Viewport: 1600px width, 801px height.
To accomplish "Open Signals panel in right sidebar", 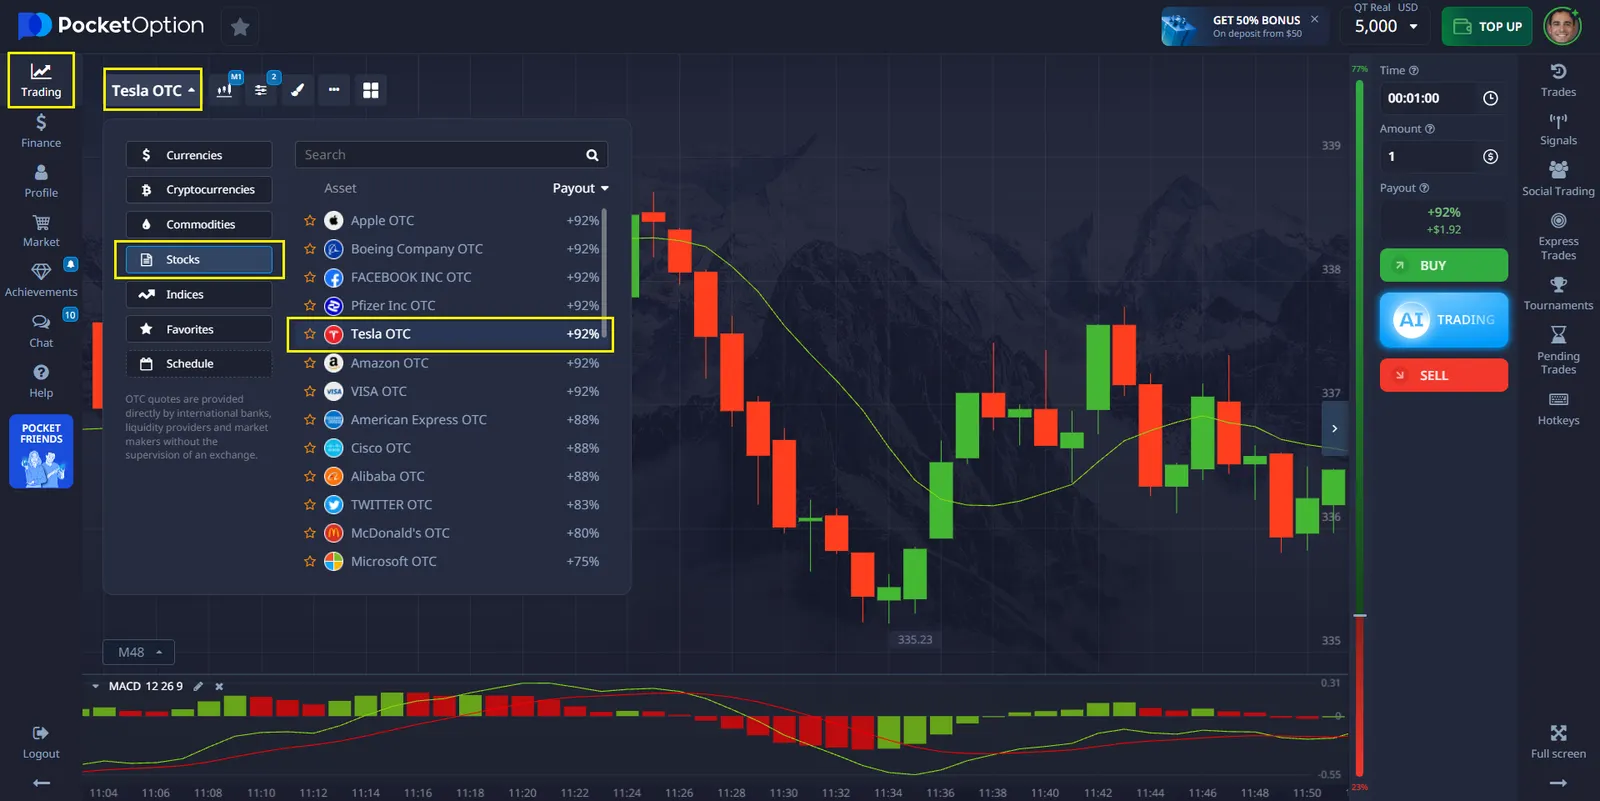I will [x=1558, y=129].
